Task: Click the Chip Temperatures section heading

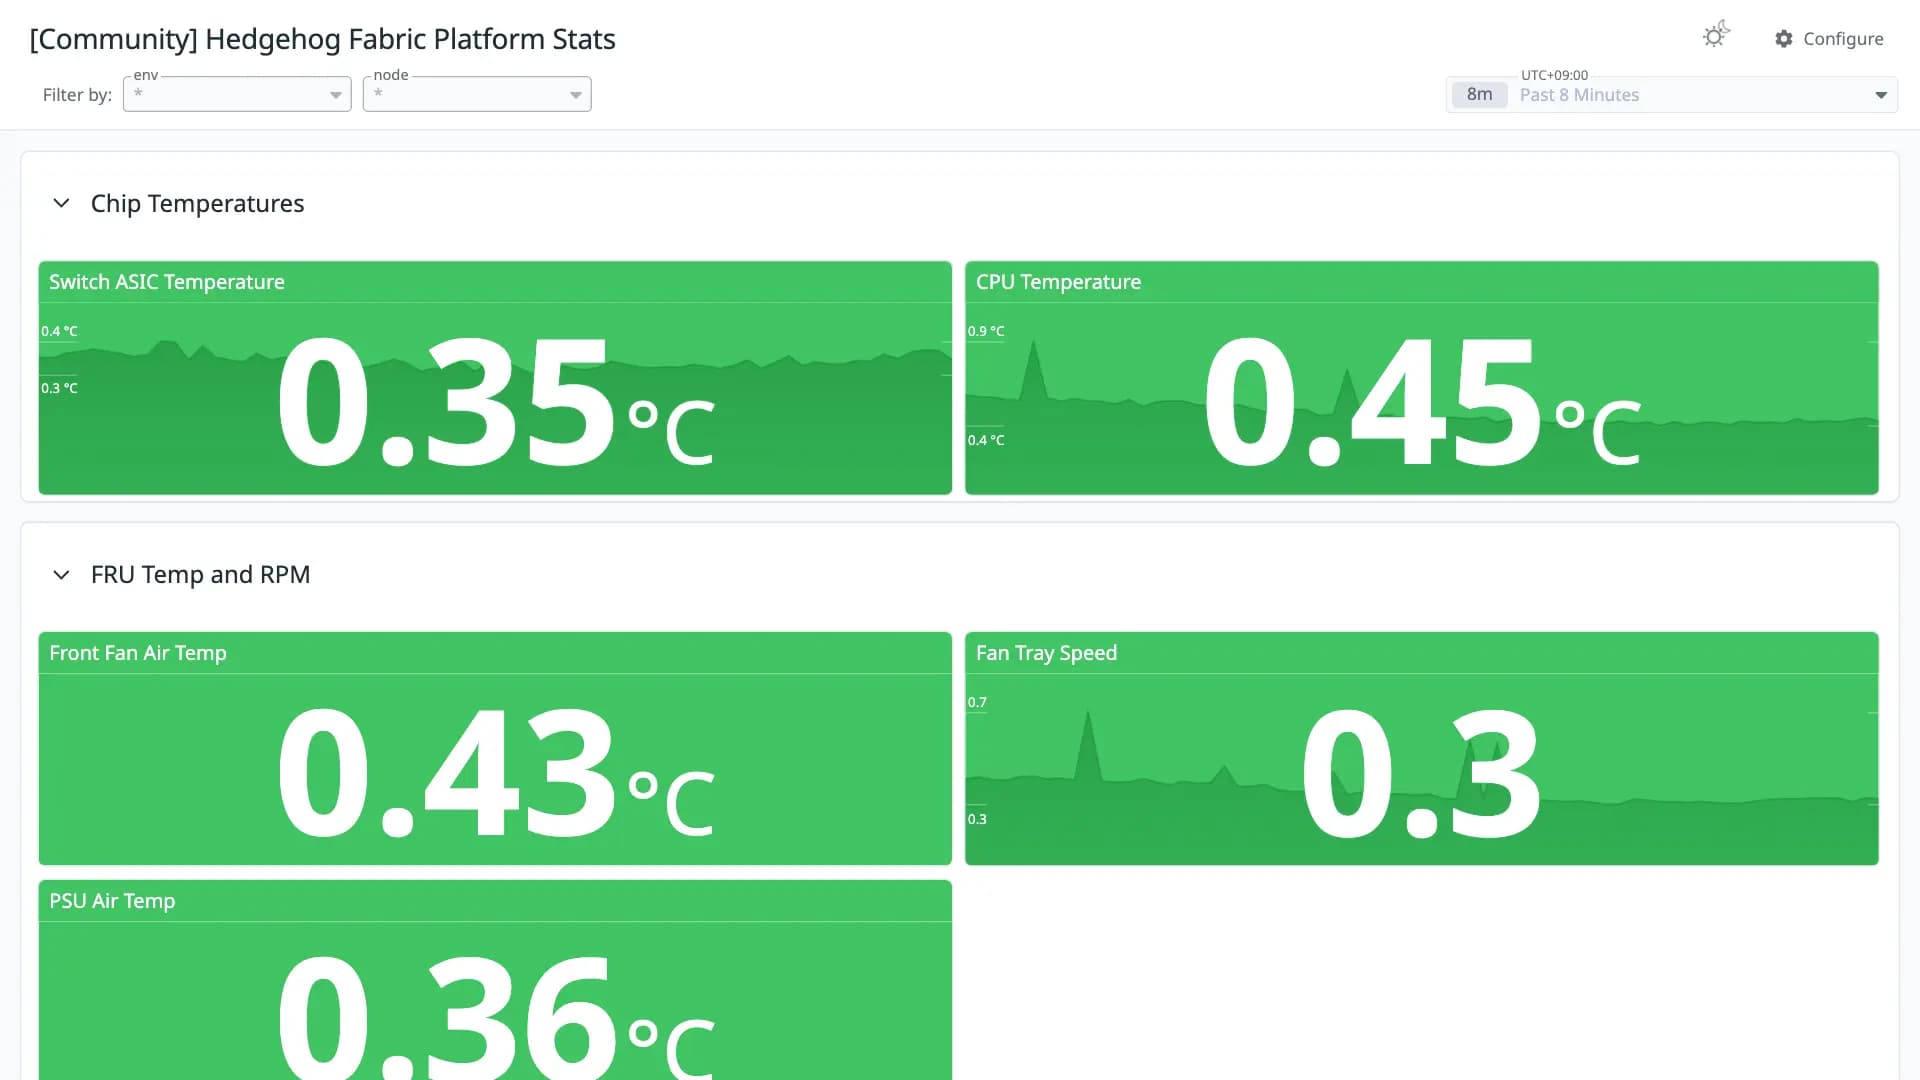Action: coord(197,203)
